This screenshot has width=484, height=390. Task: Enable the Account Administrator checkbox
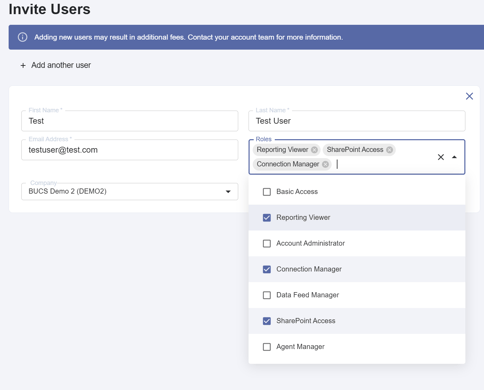tap(267, 243)
